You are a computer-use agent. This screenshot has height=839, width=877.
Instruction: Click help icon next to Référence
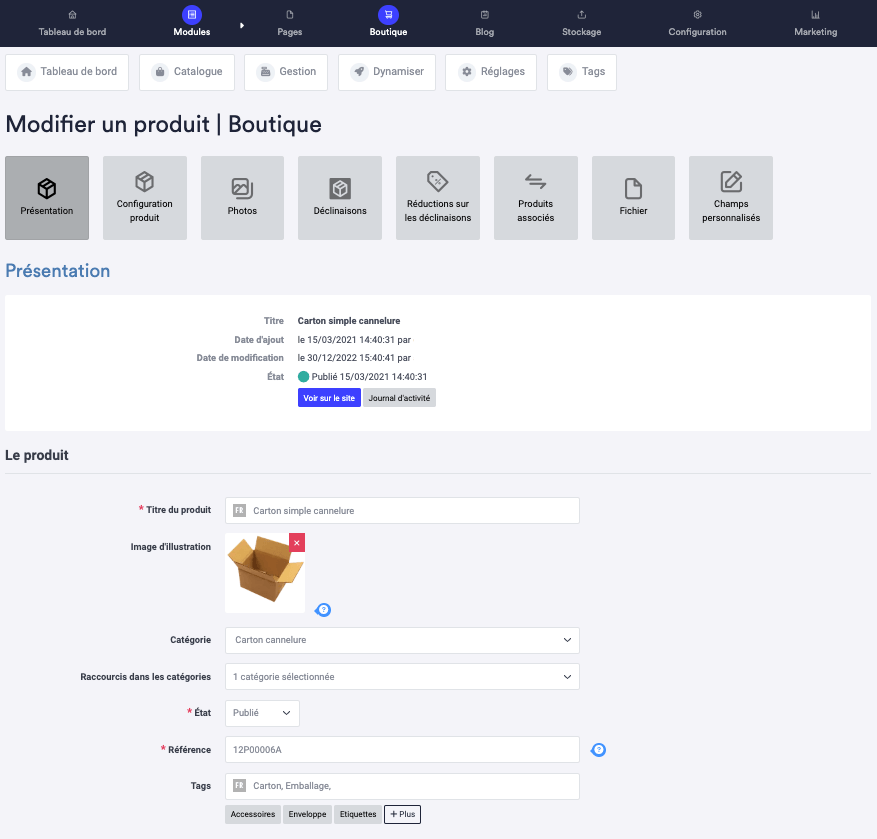coord(598,750)
